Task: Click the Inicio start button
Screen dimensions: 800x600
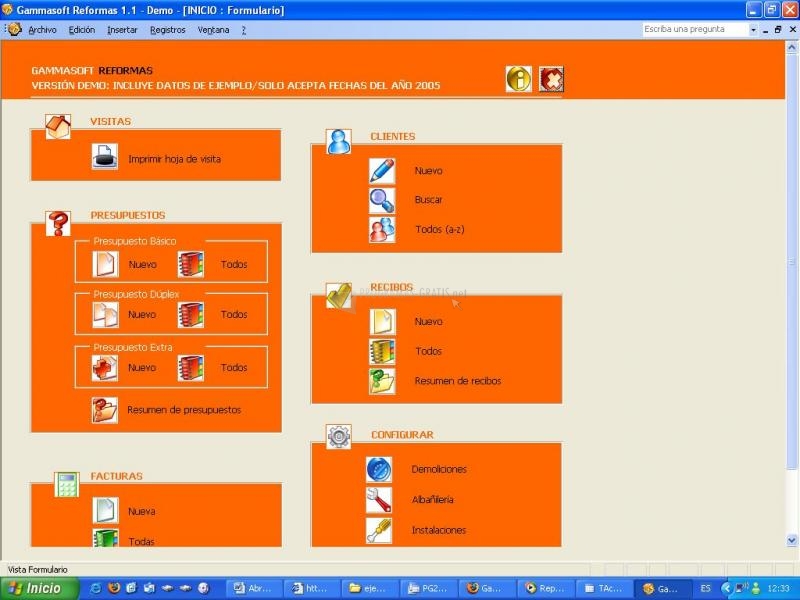Action: (40, 588)
